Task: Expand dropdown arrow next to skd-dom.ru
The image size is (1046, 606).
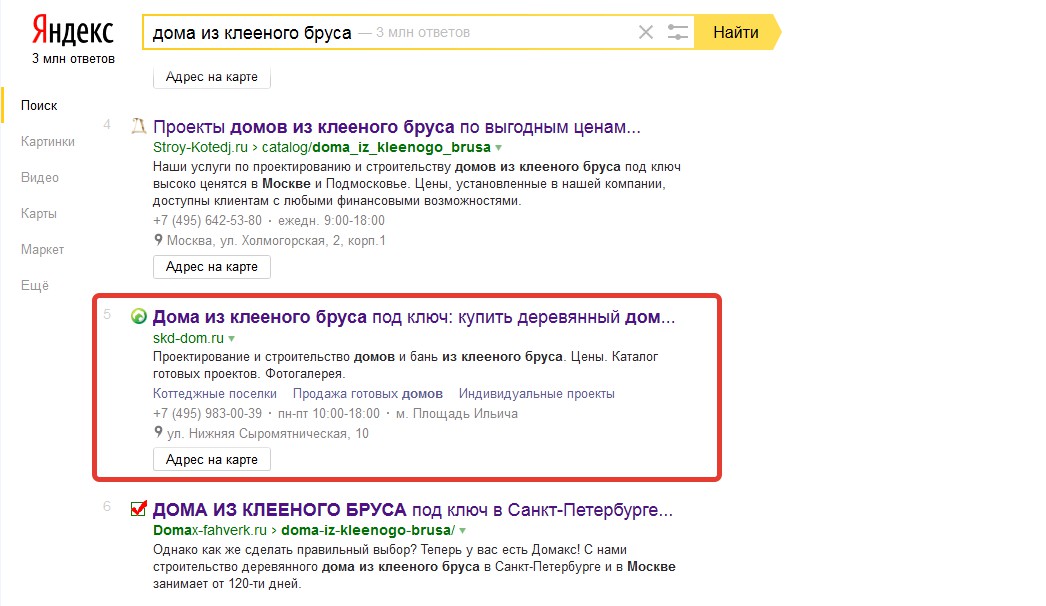Action: click(231, 338)
